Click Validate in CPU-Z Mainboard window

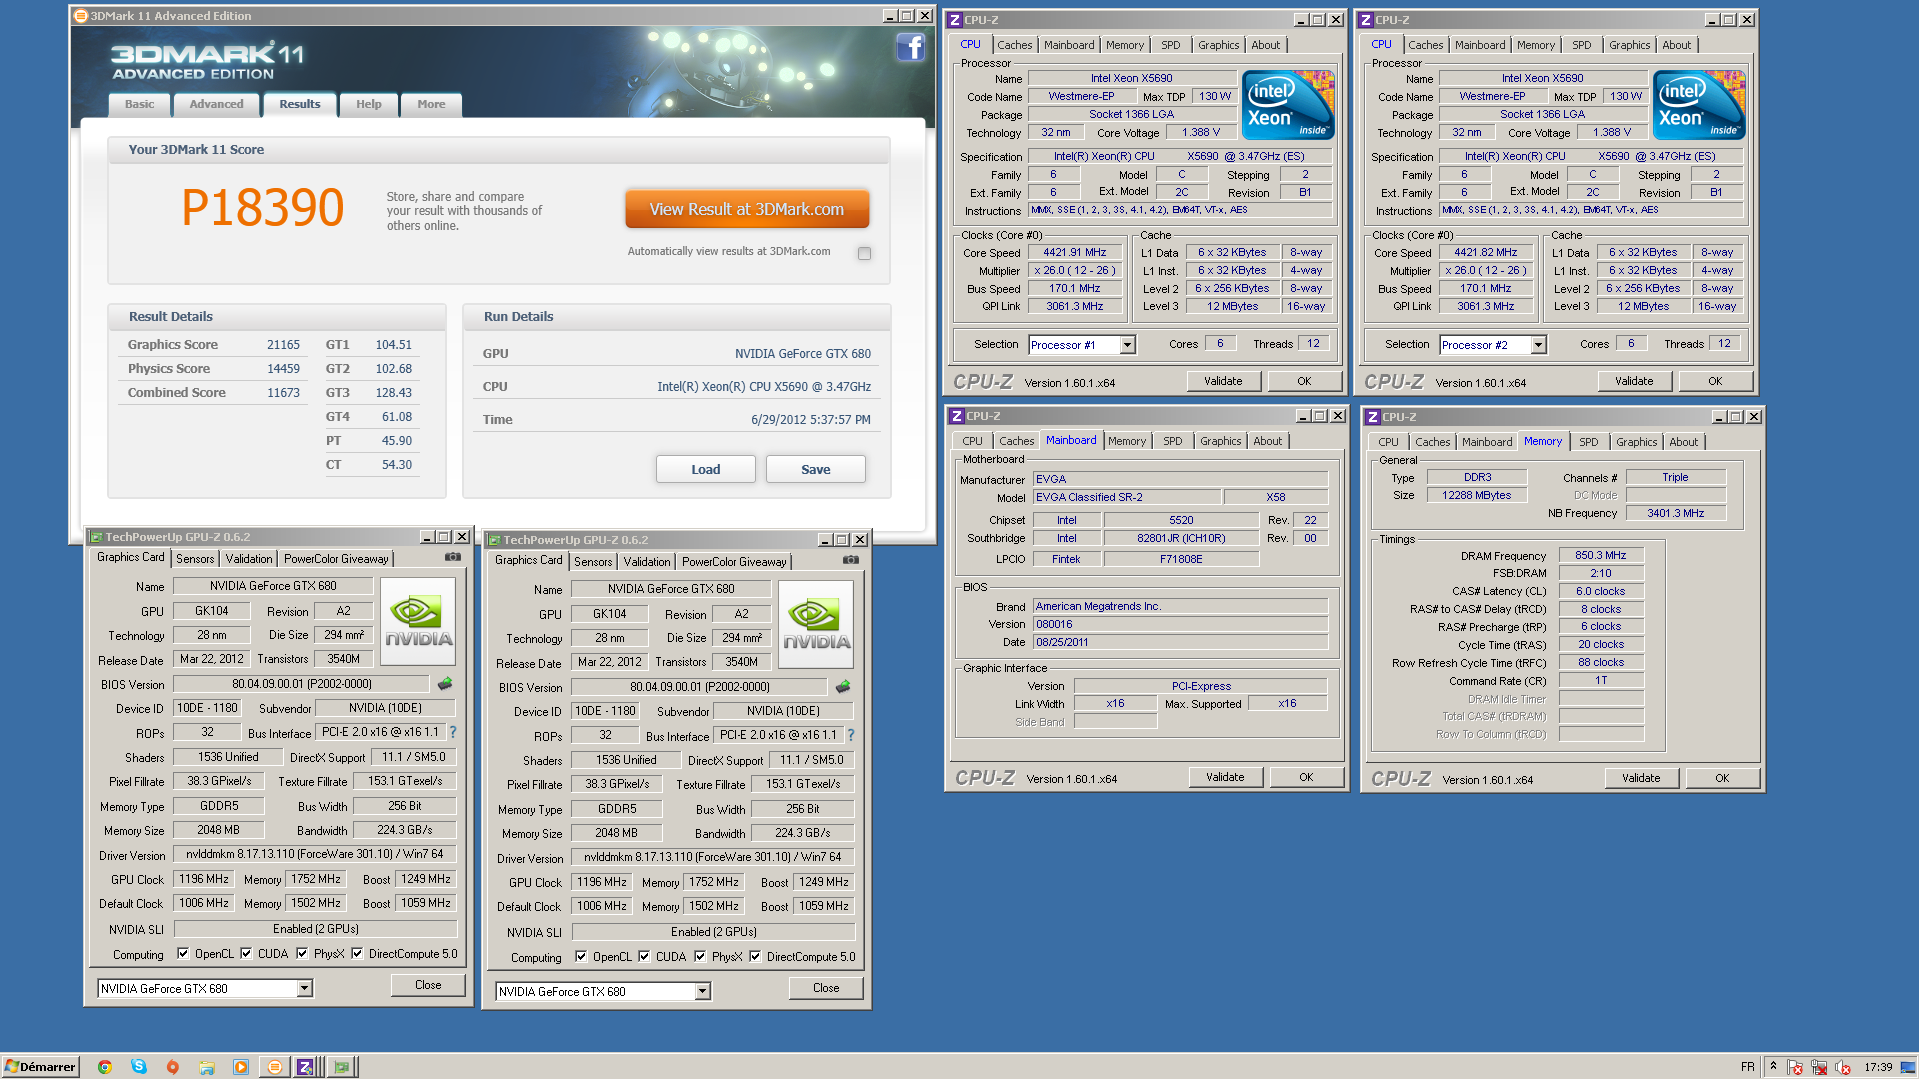[x=1225, y=777]
